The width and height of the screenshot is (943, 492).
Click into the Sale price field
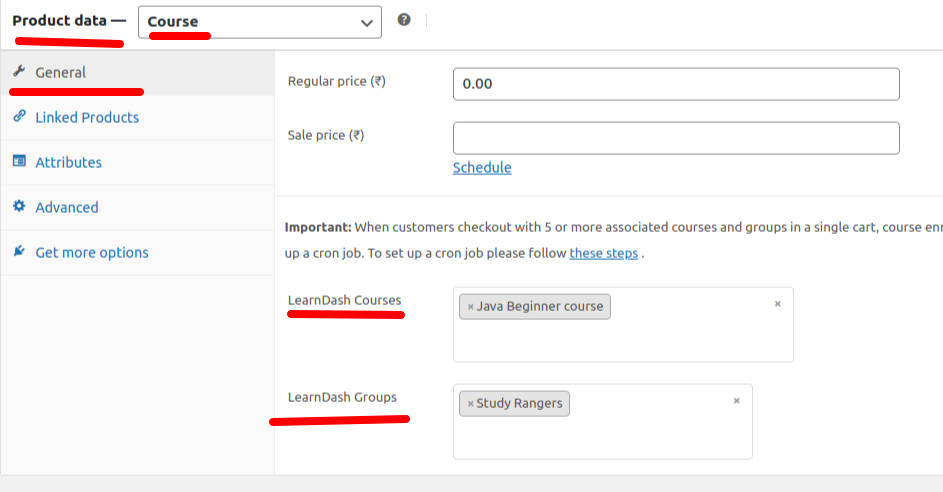(x=676, y=138)
